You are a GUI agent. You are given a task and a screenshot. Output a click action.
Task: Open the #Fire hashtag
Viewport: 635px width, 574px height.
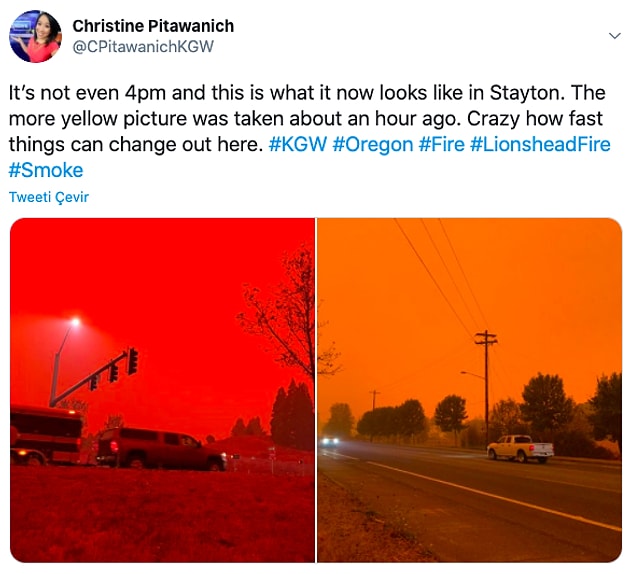point(441,145)
